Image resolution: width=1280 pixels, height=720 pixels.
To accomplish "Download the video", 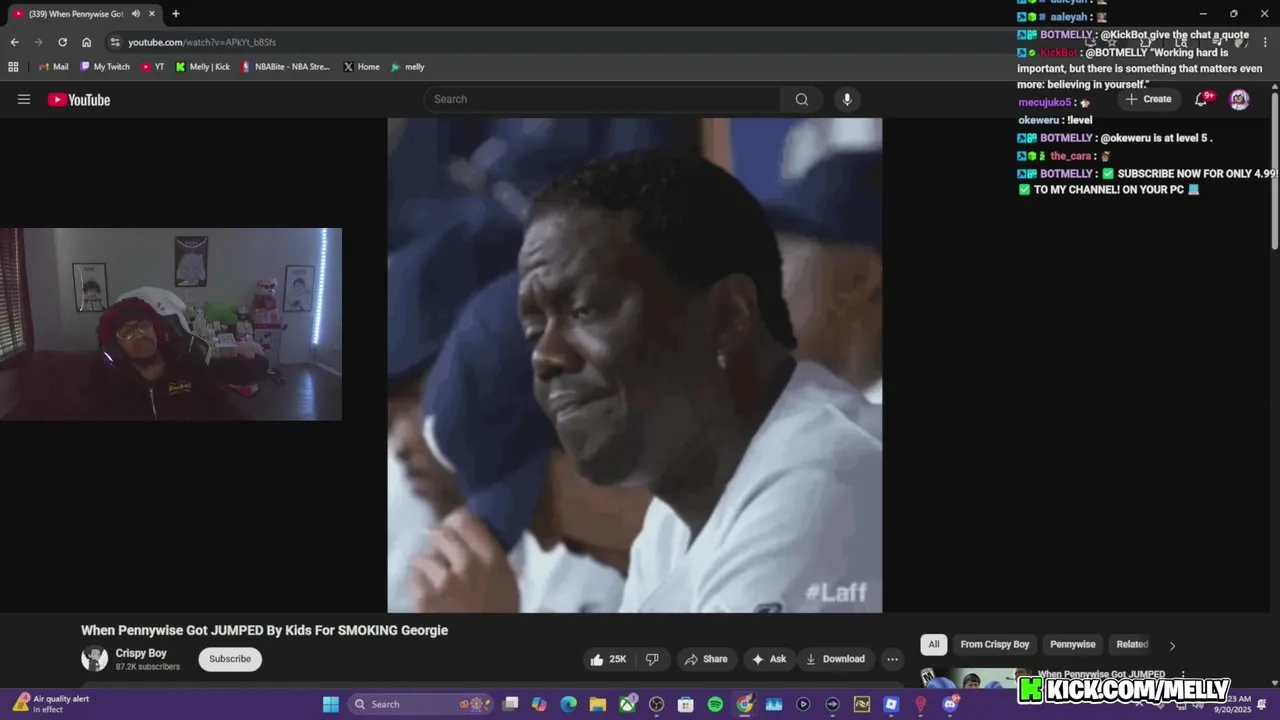I will pyautogui.click(x=835, y=659).
